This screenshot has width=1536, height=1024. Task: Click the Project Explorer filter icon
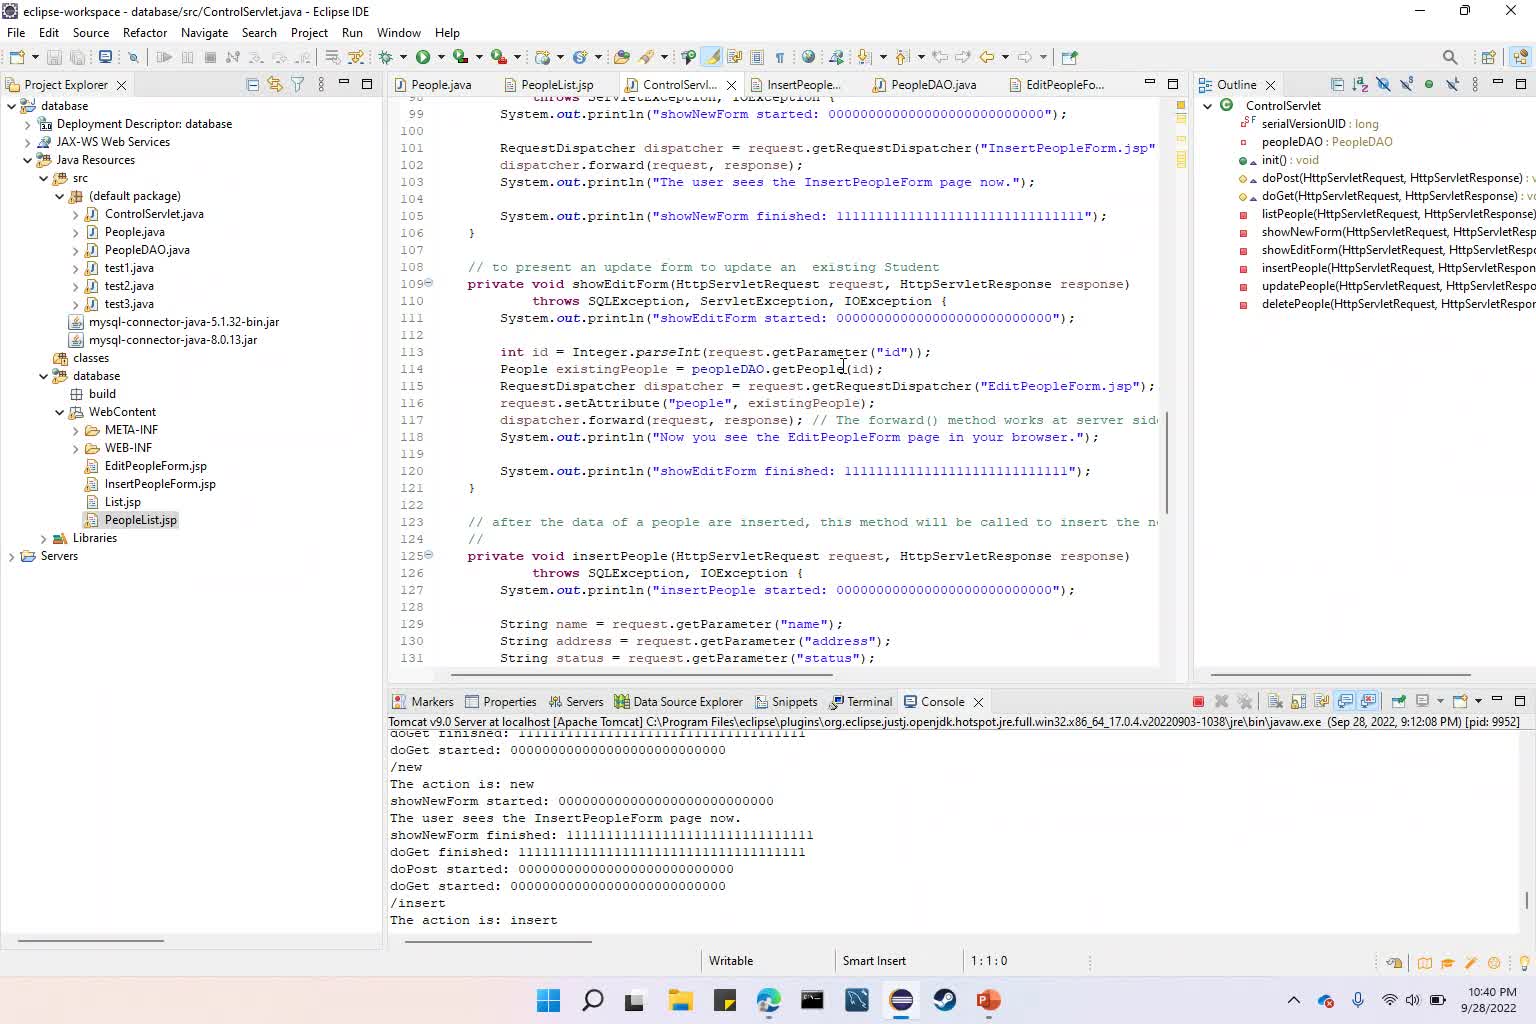tap(297, 85)
